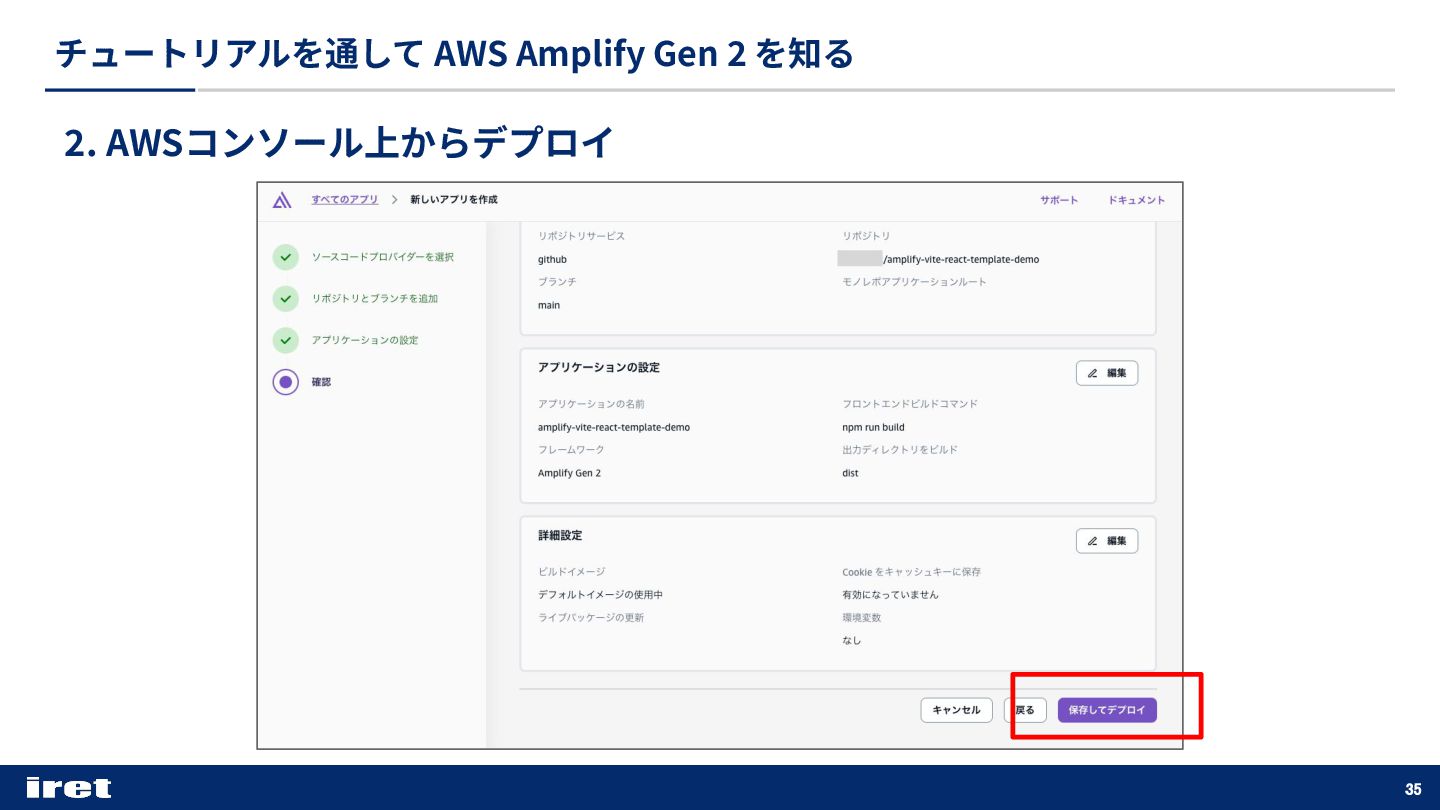
Task: Click the Amplify logo icon
Action: [x=282, y=200]
